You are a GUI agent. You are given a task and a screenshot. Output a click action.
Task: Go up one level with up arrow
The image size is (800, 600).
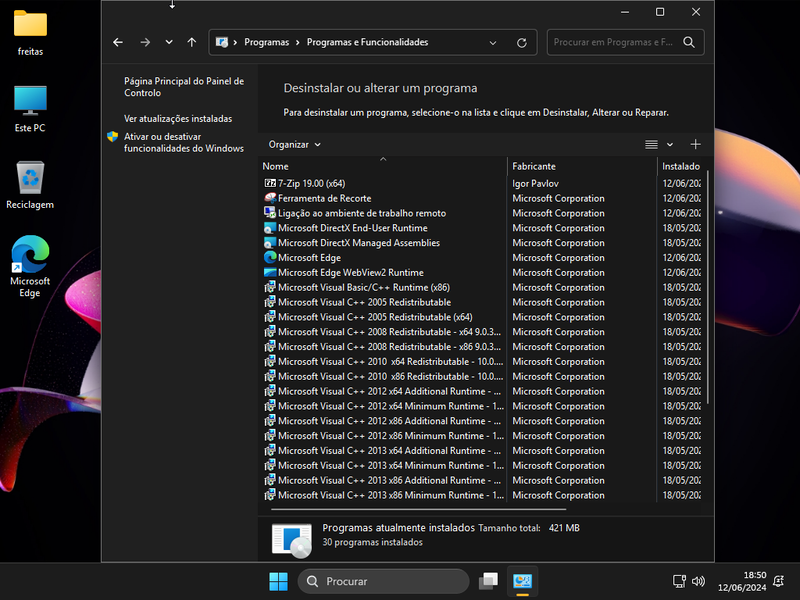point(192,42)
